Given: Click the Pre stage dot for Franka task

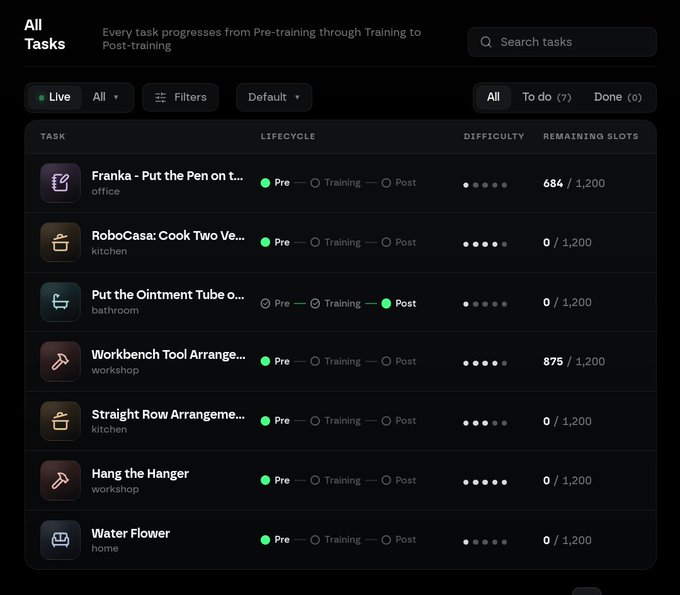Looking at the screenshot, I should pyautogui.click(x=265, y=183).
